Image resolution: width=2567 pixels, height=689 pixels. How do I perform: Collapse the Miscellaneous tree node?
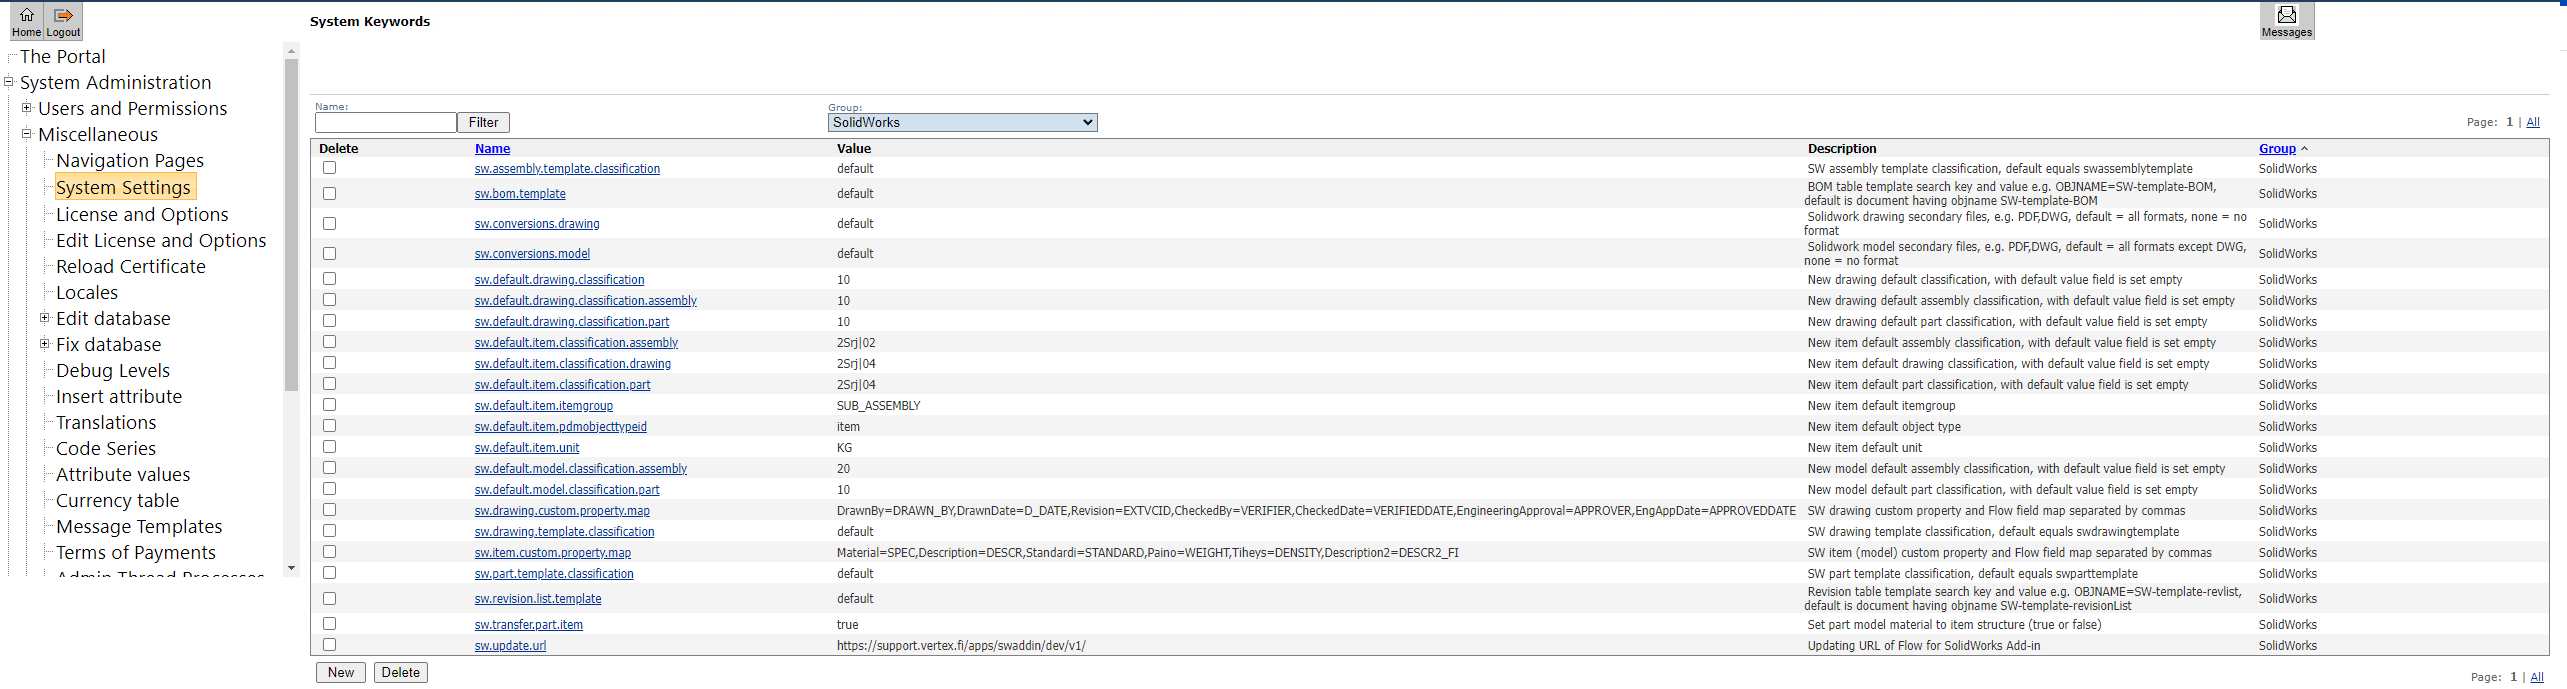coord(27,134)
